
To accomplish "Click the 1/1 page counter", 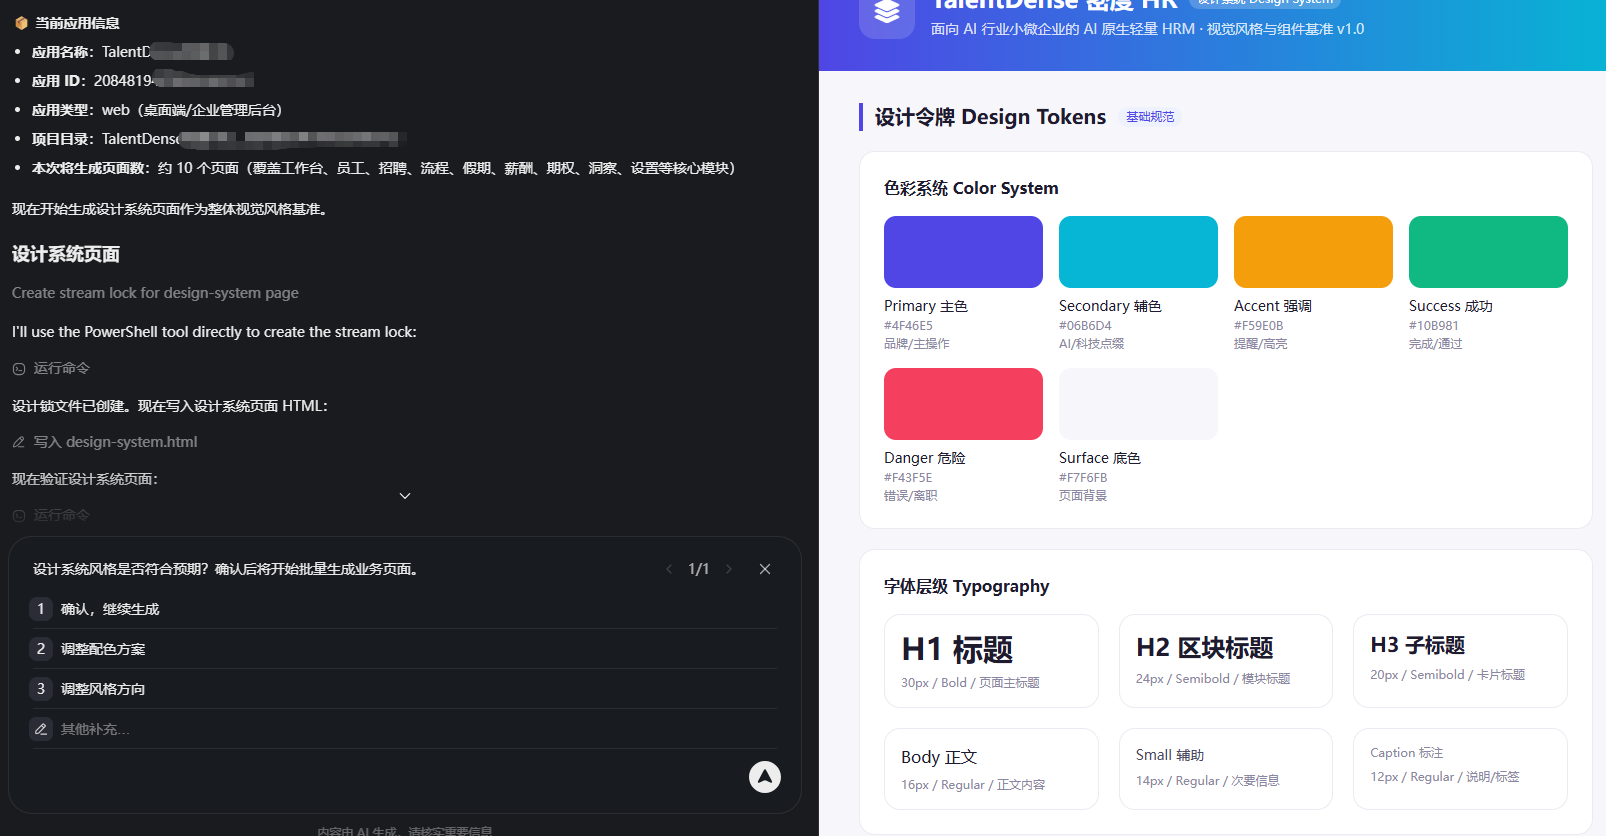I will click(699, 569).
